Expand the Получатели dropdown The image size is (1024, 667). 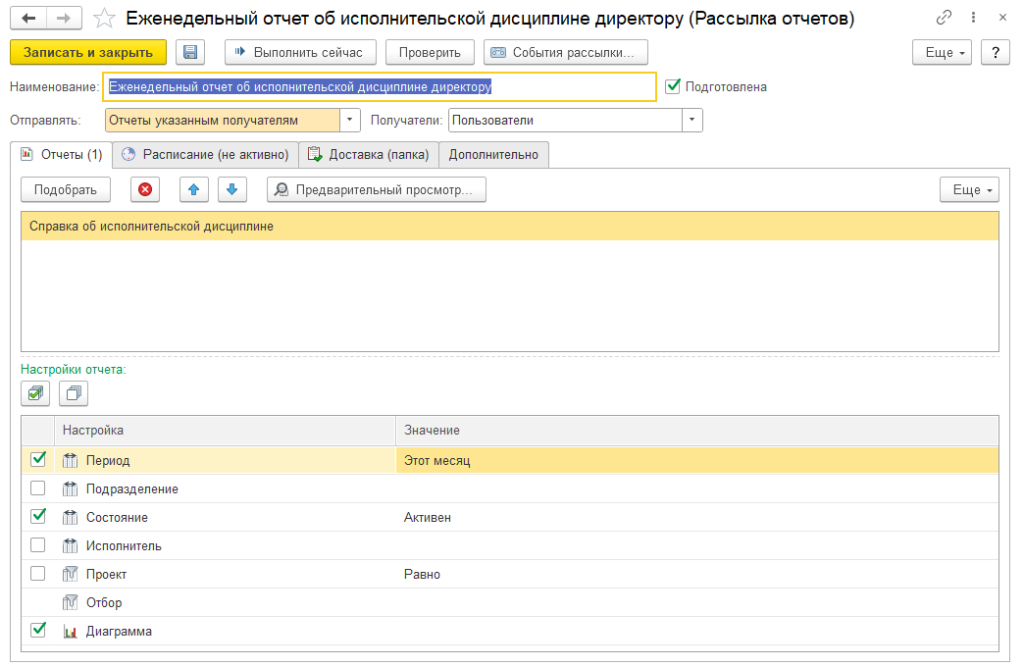click(x=692, y=120)
